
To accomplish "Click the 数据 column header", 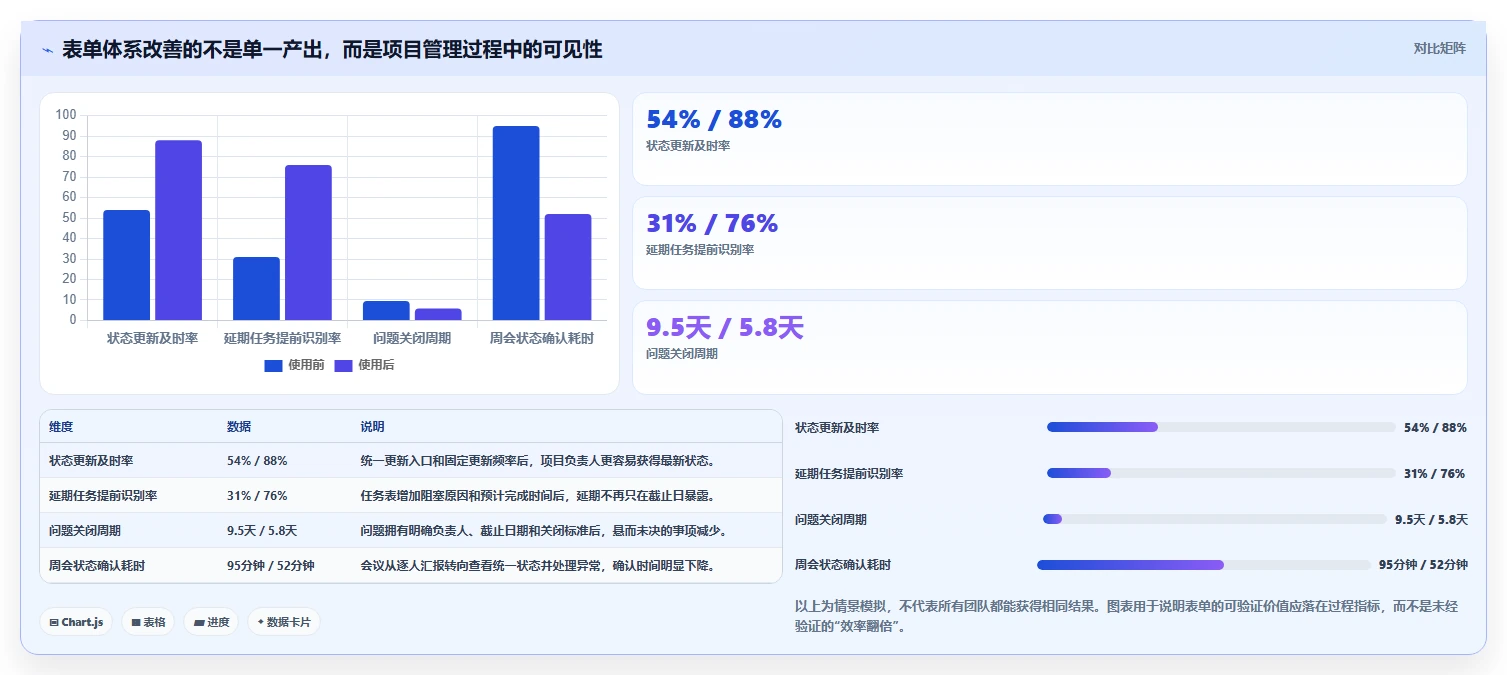I will (x=239, y=427).
